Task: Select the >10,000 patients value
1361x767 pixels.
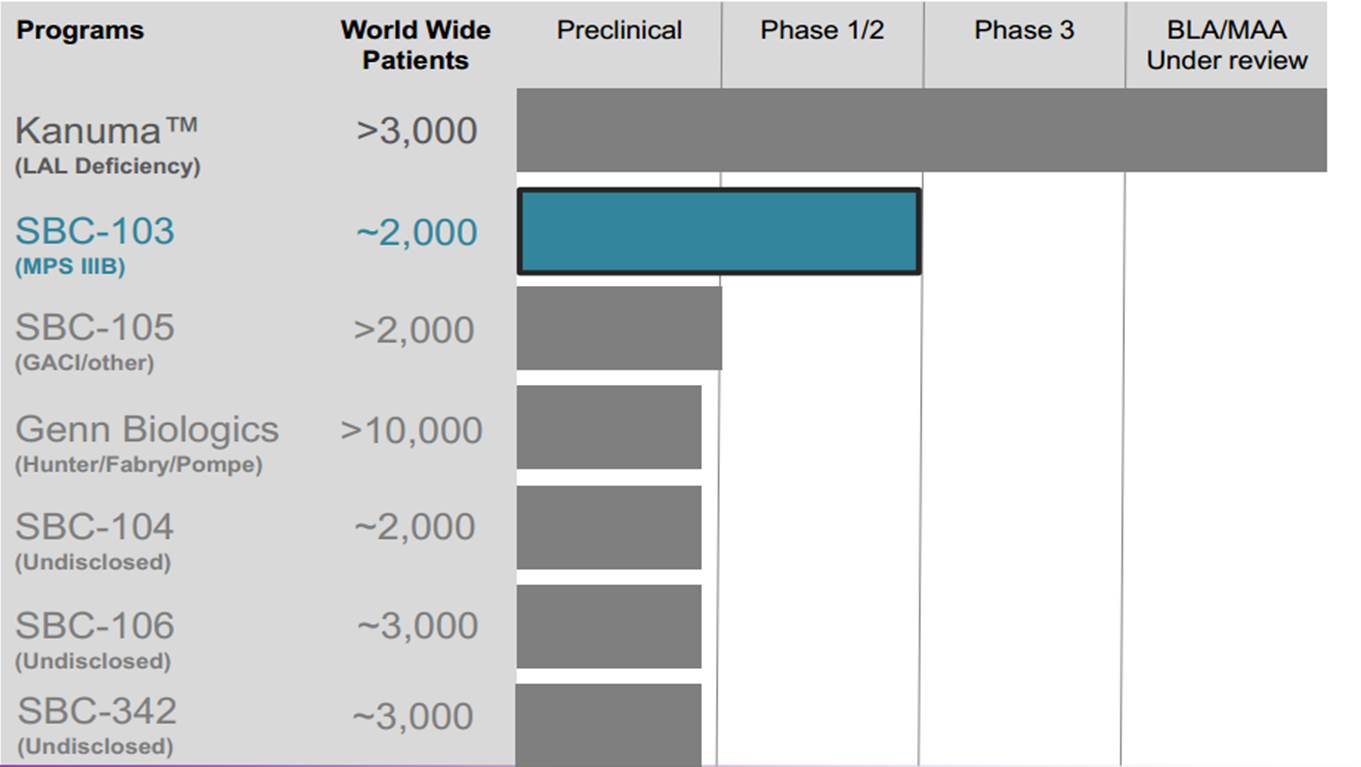Action: coord(411,430)
